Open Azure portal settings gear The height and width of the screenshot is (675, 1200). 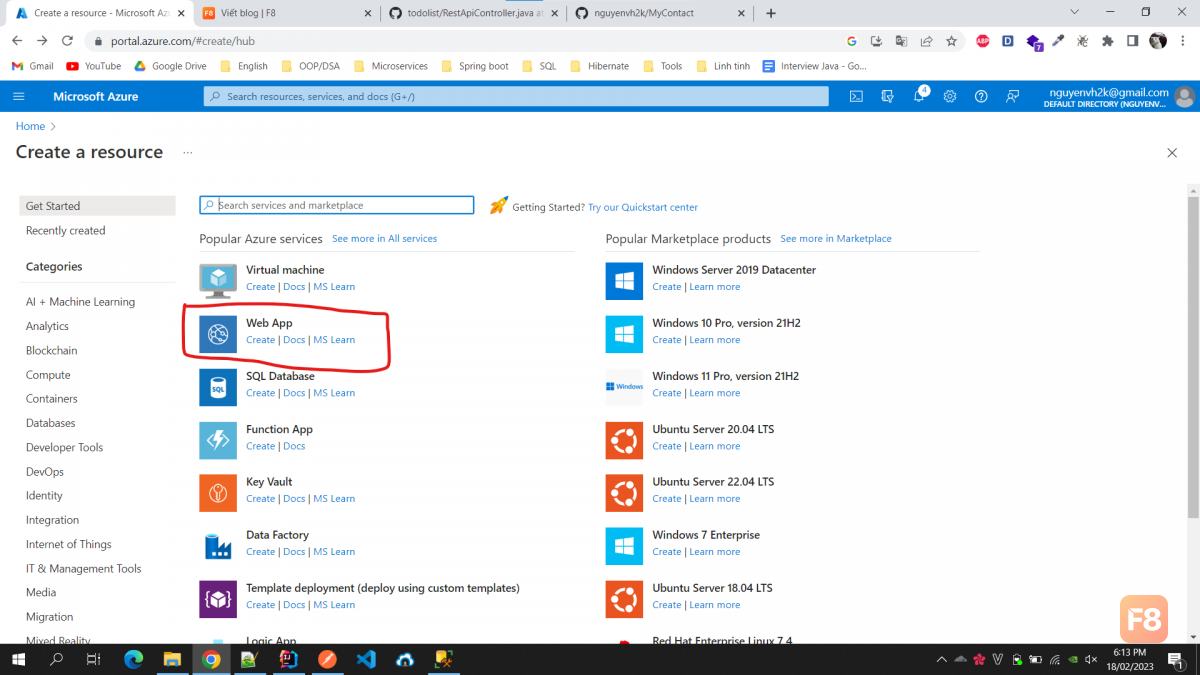coord(950,96)
